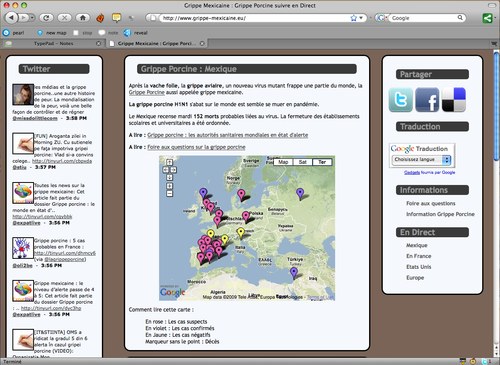Click the @oli2be Twitter handle

[x=22, y=266]
